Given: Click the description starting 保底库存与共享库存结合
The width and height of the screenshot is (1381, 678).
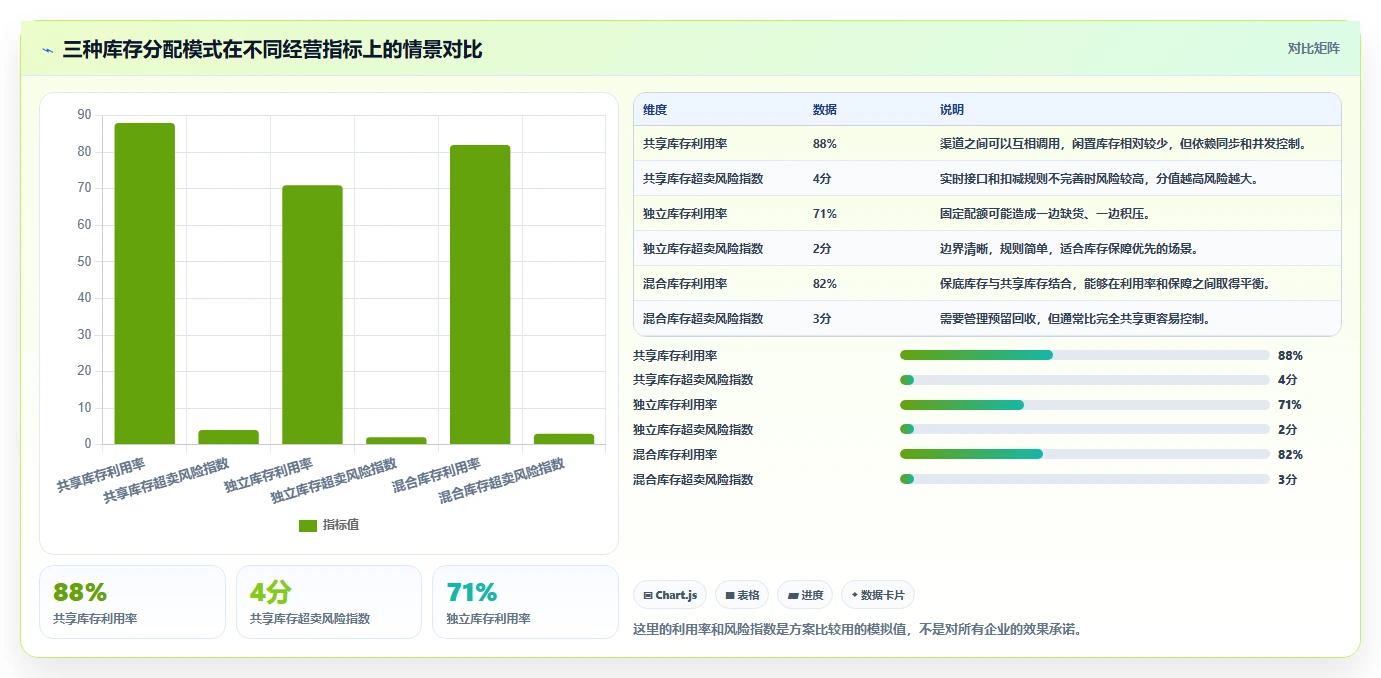Looking at the screenshot, I should pyautogui.click(x=1106, y=284).
